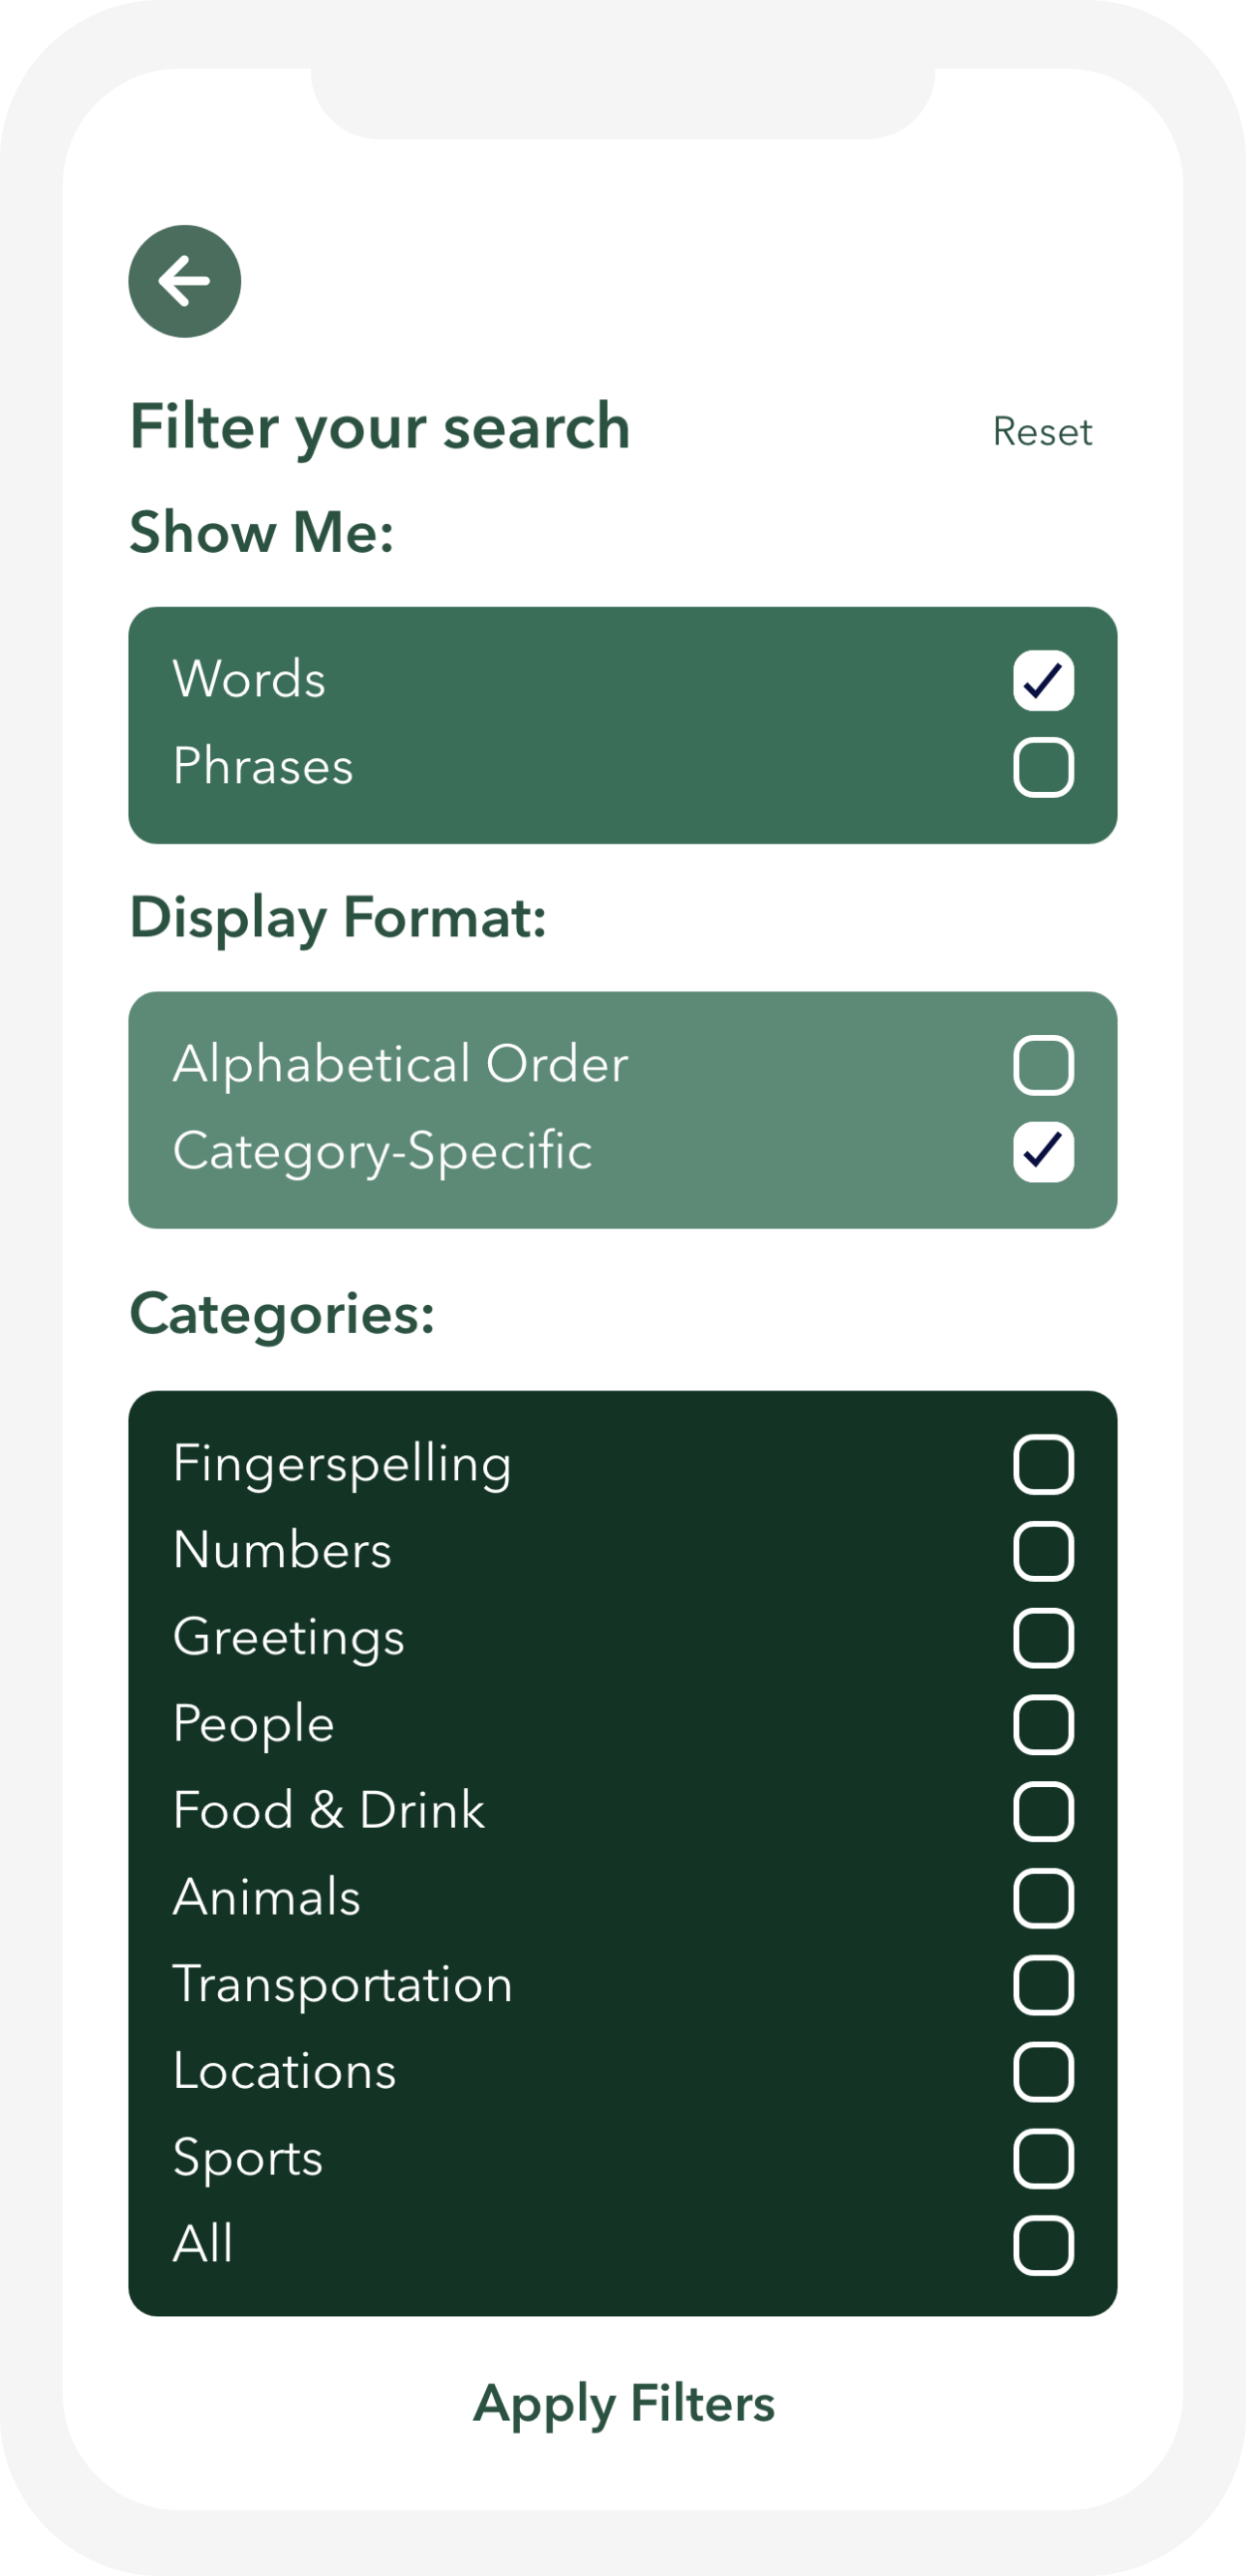
Task: Tap the Words label text
Action: (249, 679)
